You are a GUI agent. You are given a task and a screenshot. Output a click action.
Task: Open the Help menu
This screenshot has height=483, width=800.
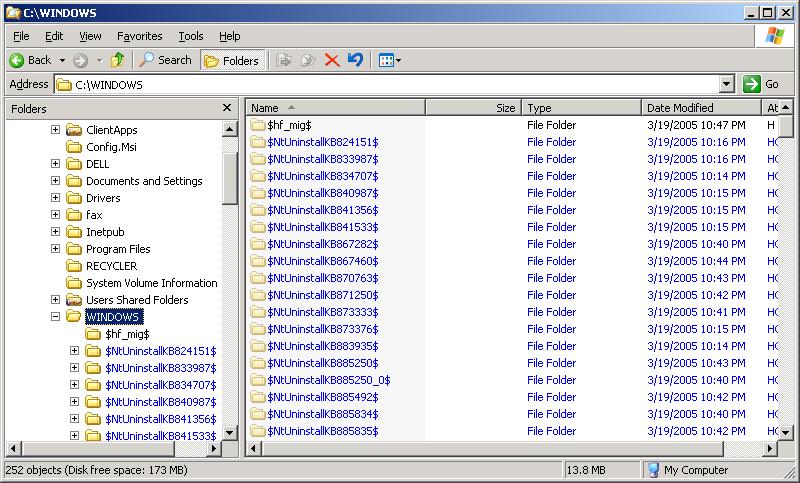(x=230, y=36)
